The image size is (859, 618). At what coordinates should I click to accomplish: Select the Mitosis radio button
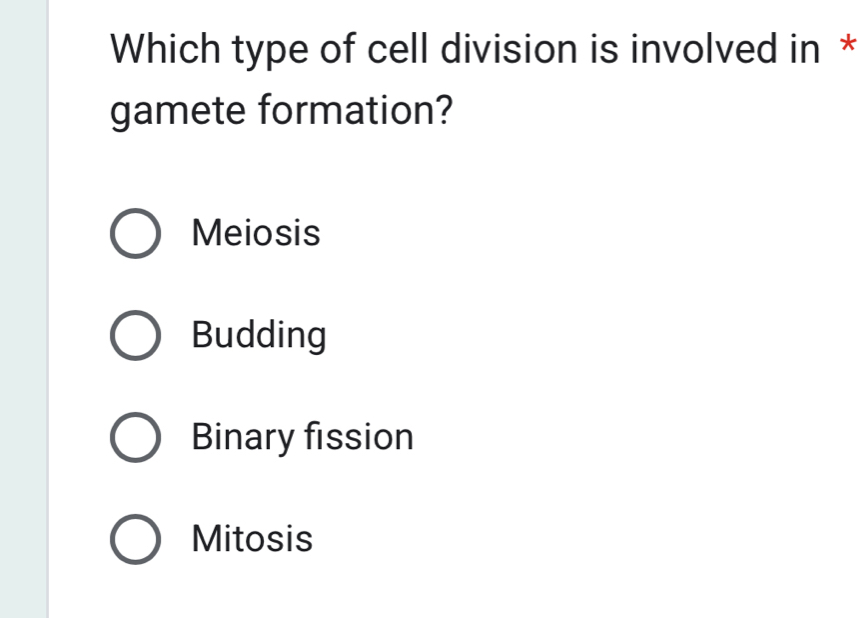coord(135,539)
